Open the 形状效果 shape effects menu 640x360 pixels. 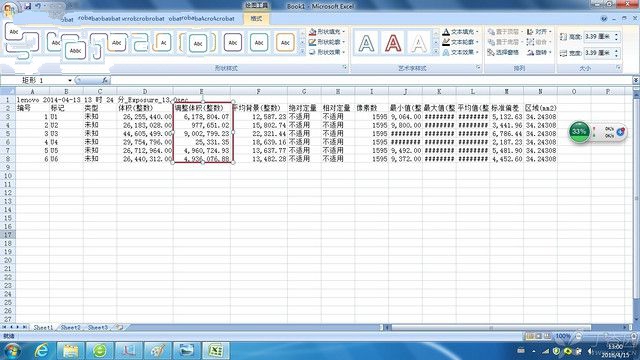[327, 52]
